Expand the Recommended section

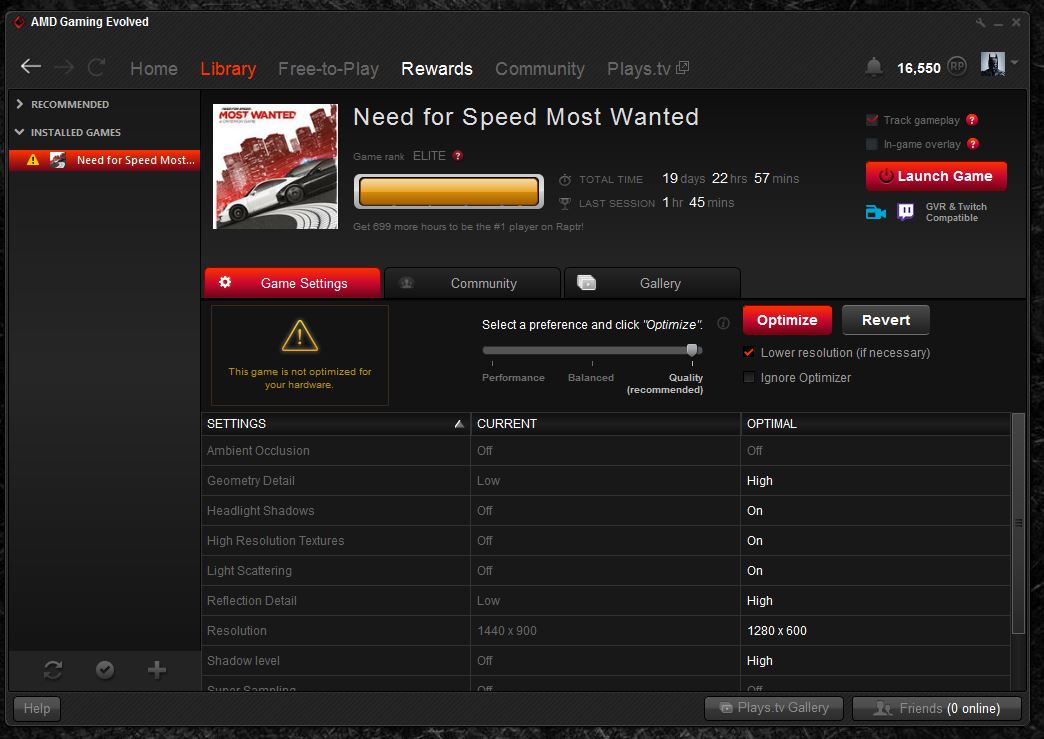tap(20, 104)
